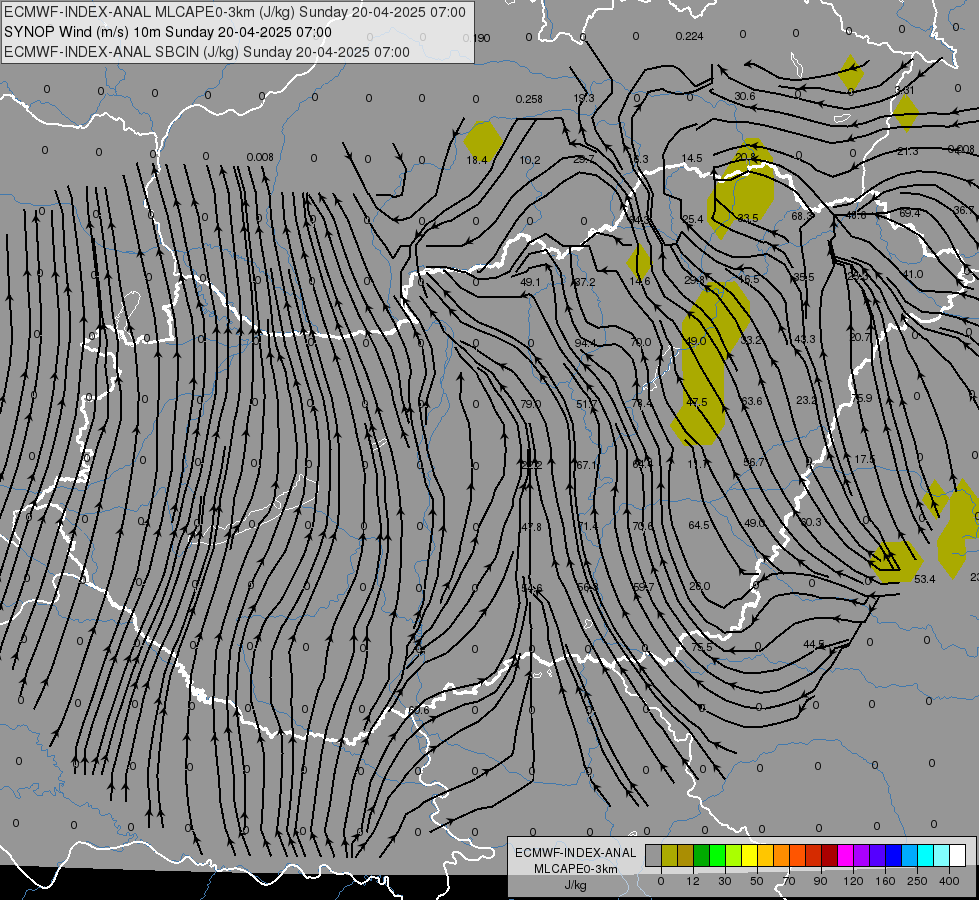Select the magenta legend swatch
The image size is (979, 900).
click(x=845, y=855)
